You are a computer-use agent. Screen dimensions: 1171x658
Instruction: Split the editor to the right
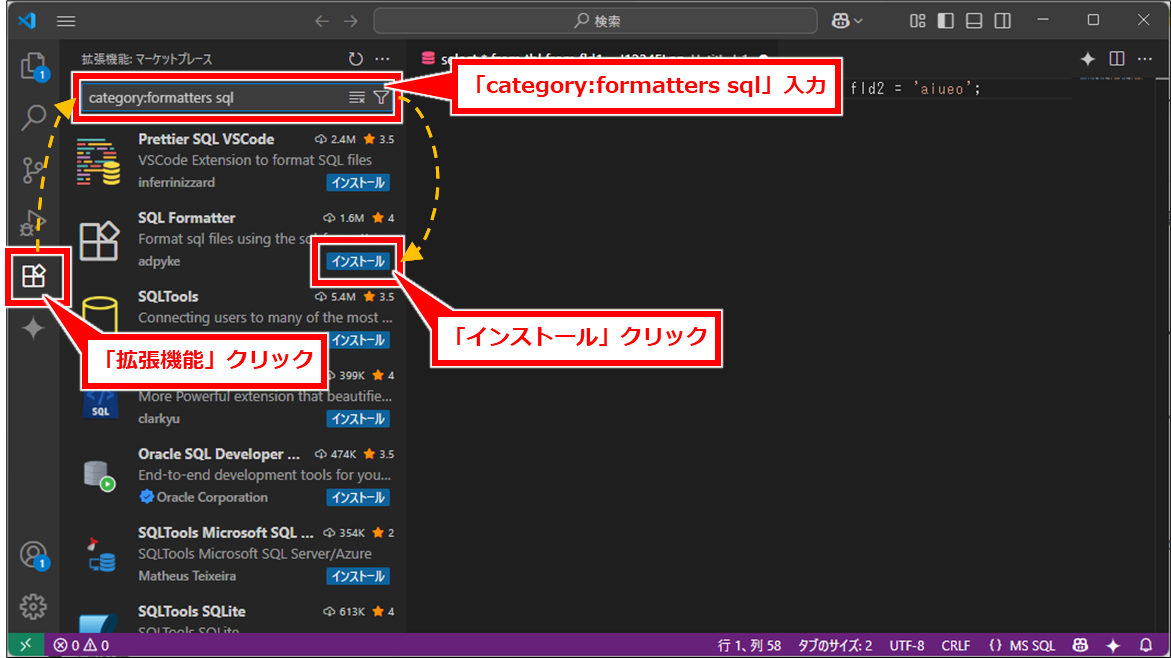pyautogui.click(x=1116, y=59)
